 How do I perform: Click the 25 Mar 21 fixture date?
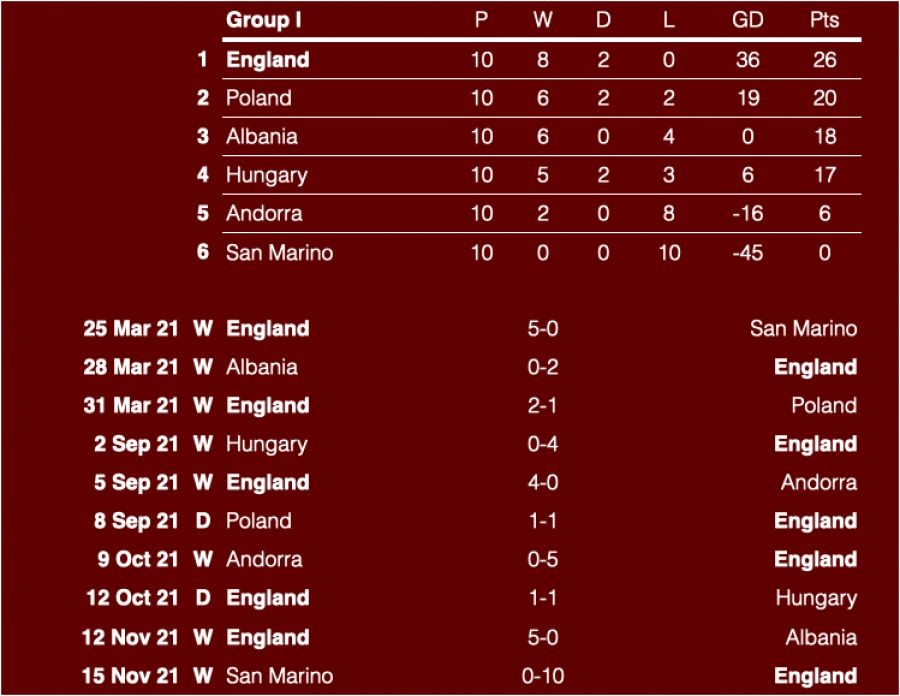click(x=131, y=329)
